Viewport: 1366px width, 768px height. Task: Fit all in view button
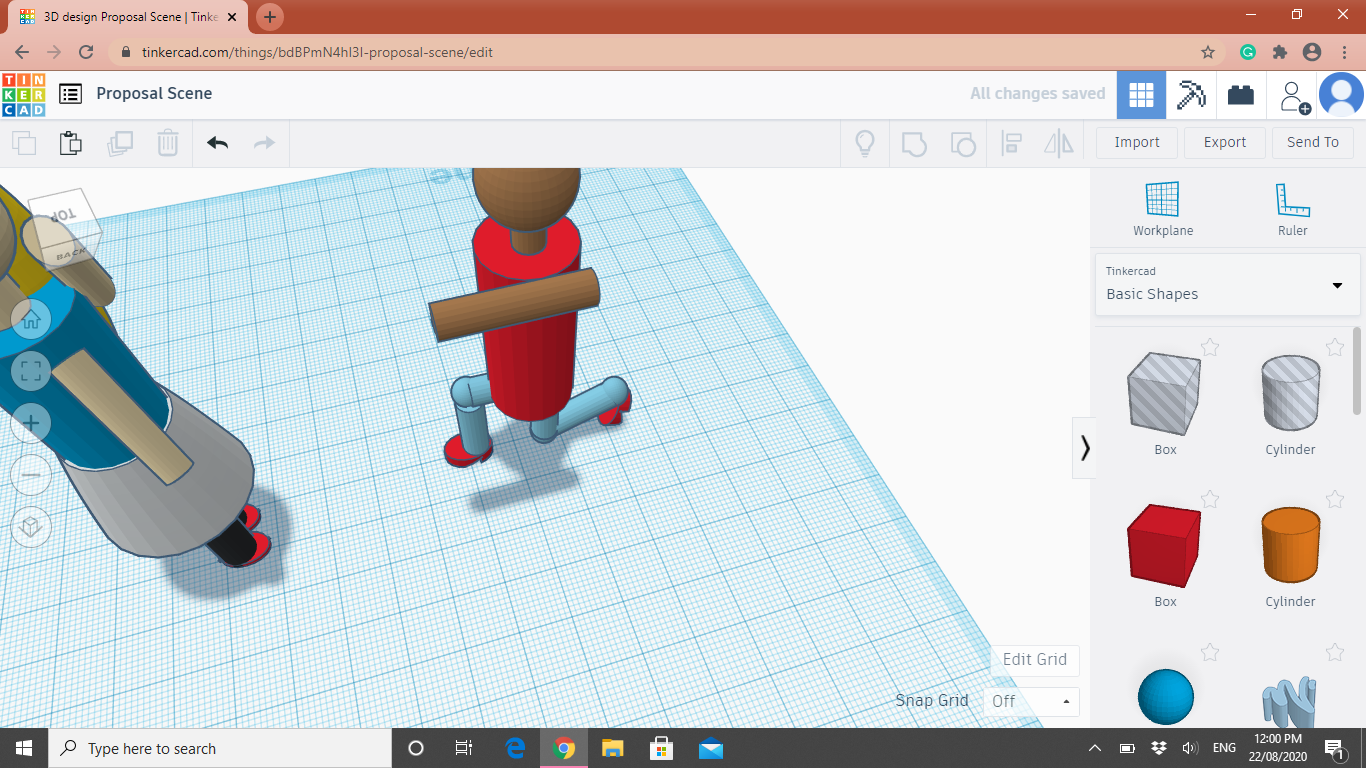[x=31, y=371]
